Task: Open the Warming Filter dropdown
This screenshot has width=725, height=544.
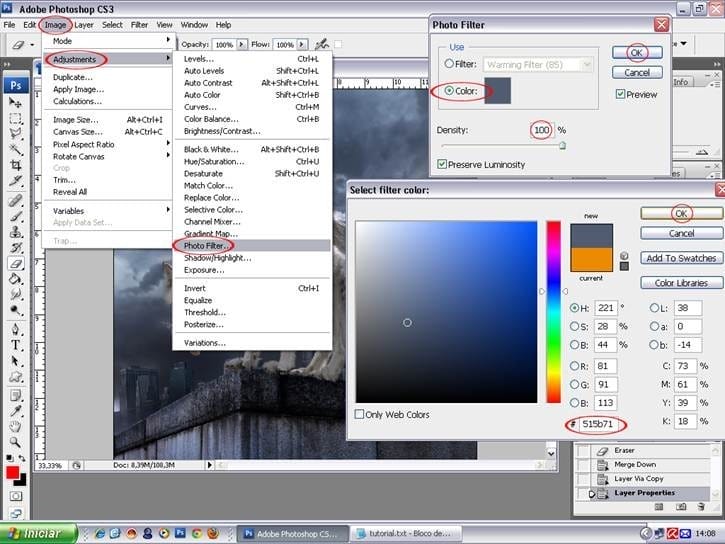Action: pos(587,64)
